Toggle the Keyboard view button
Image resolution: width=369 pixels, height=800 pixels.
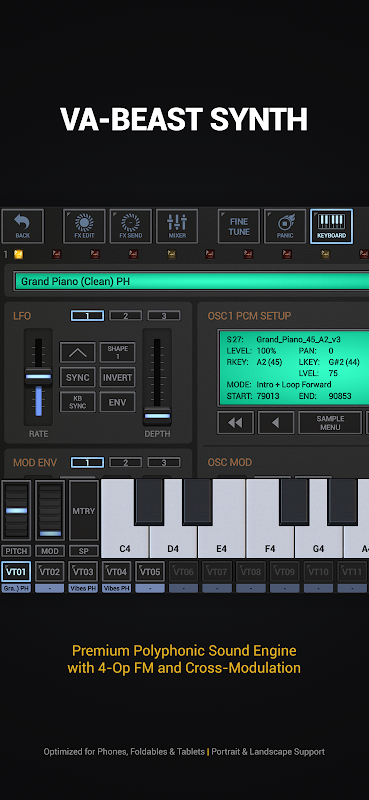click(x=332, y=226)
